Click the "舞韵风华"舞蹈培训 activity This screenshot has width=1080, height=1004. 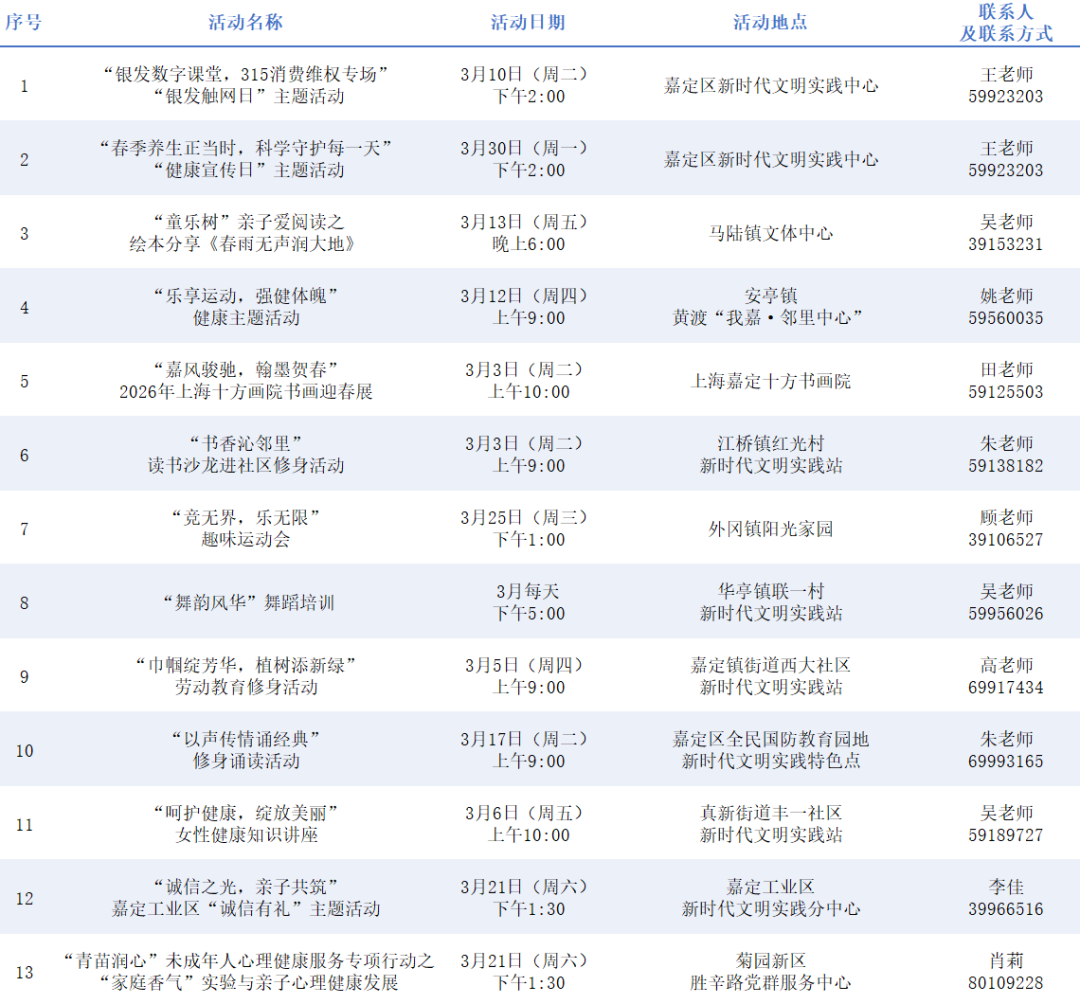click(245, 603)
